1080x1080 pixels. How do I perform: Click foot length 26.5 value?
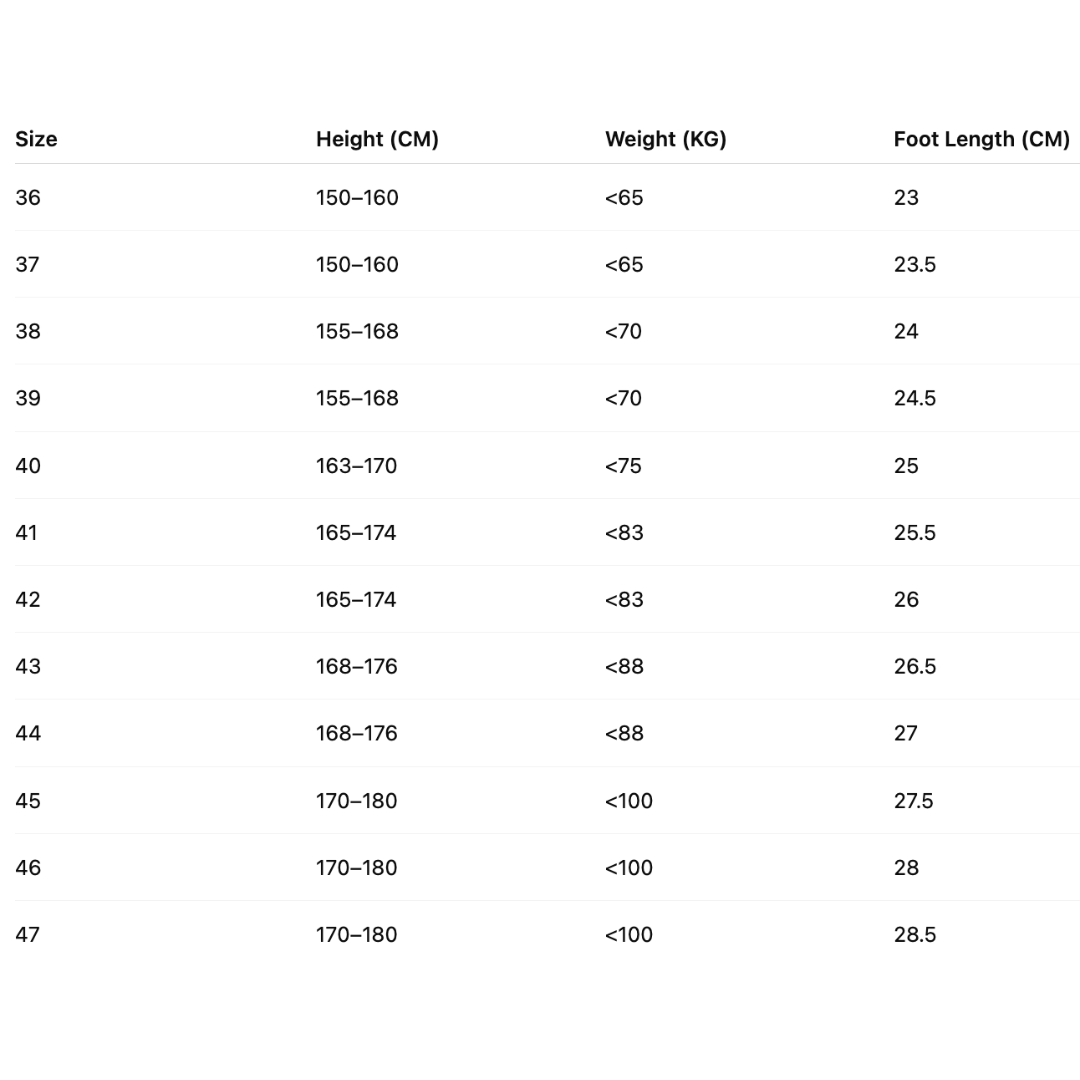pos(914,667)
